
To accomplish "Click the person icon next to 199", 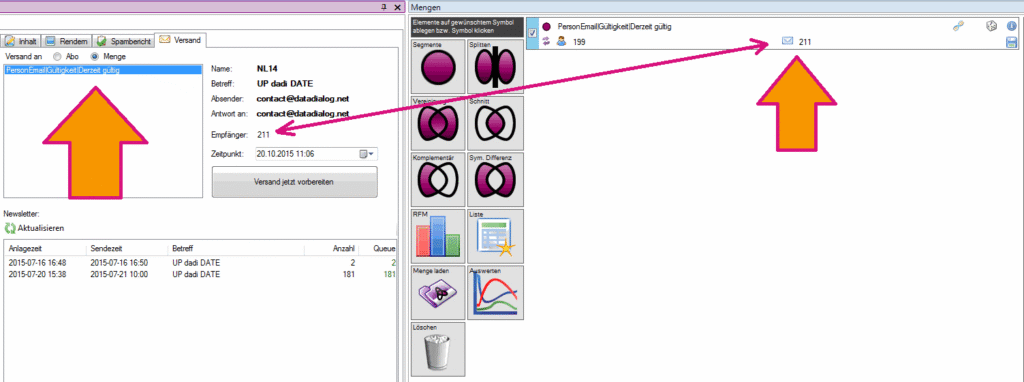I will [561, 42].
